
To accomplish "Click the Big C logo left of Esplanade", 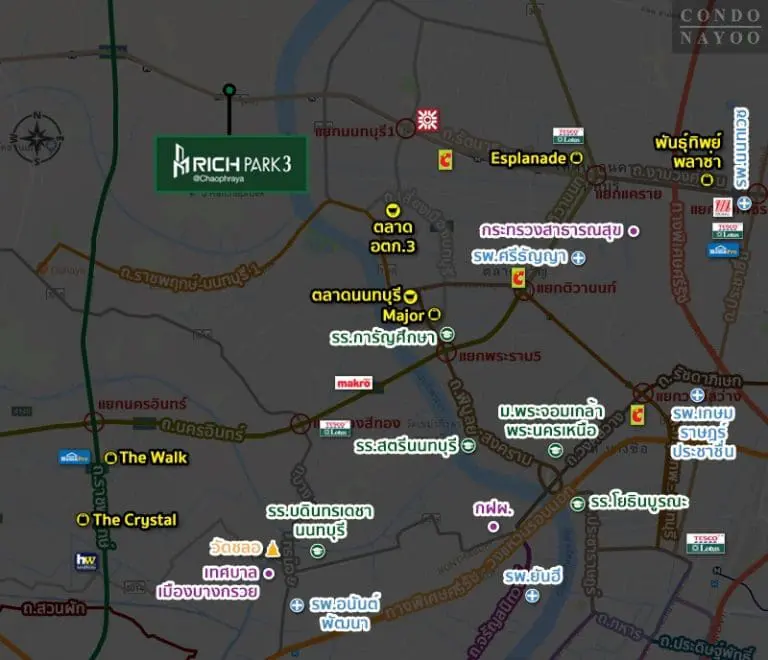I will [445, 160].
